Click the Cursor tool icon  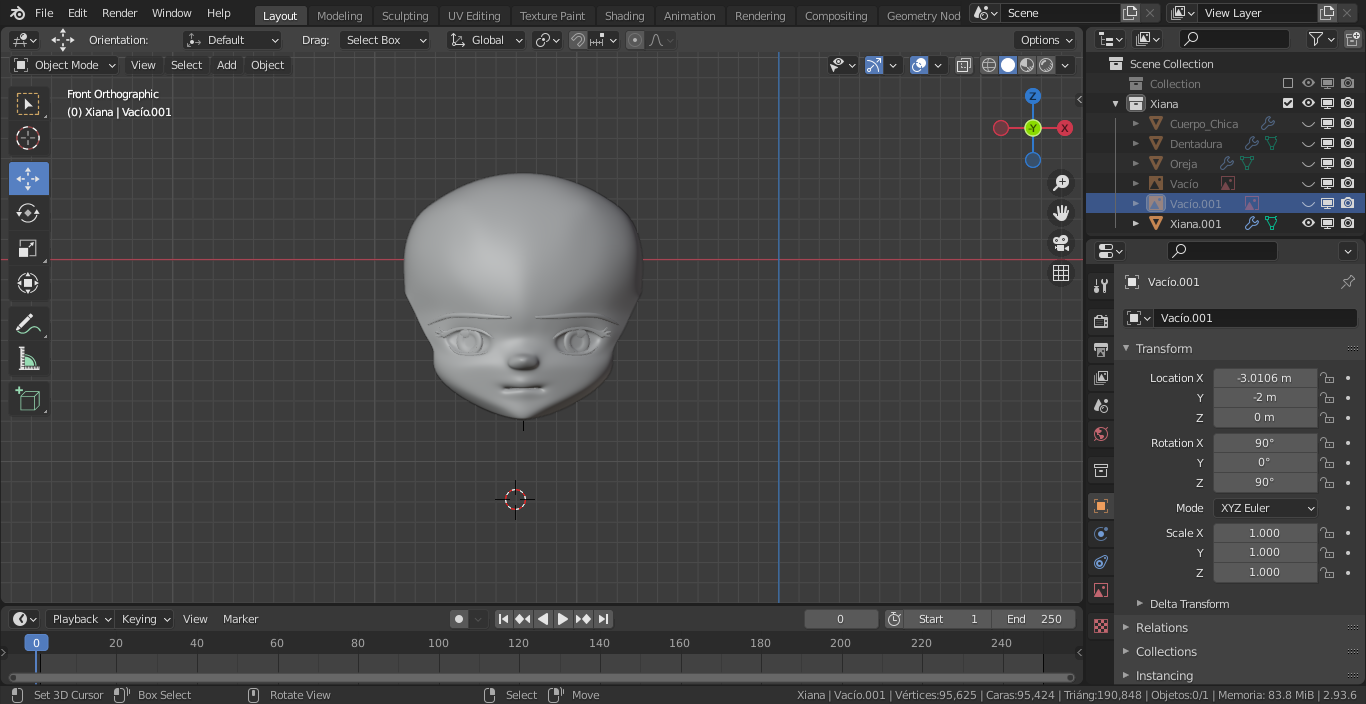point(28,138)
